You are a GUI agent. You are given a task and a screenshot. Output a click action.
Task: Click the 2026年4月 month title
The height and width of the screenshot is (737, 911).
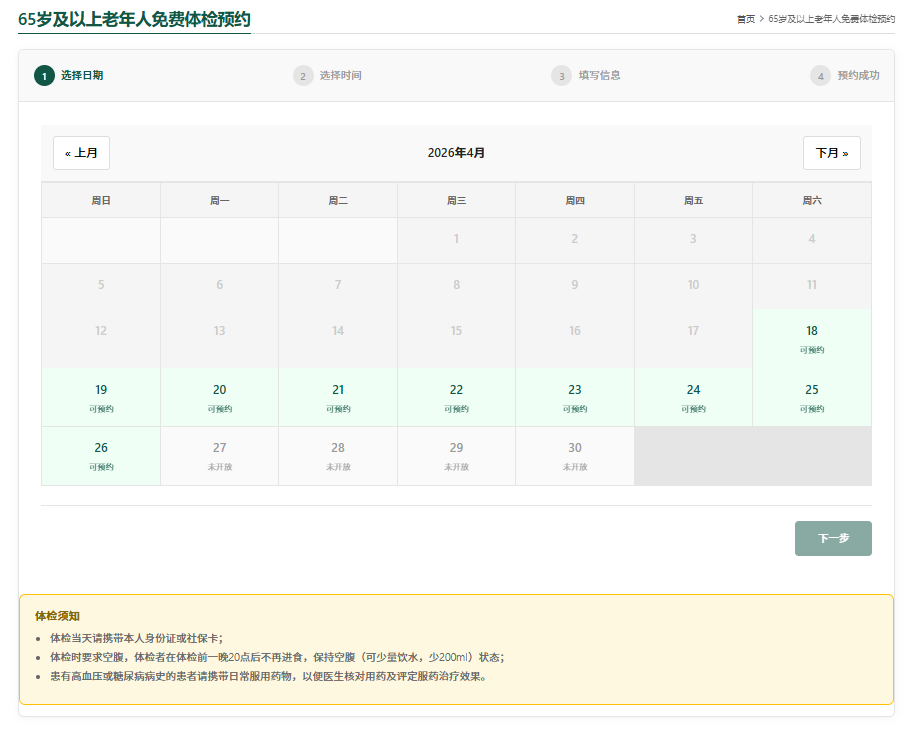(456, 153)
